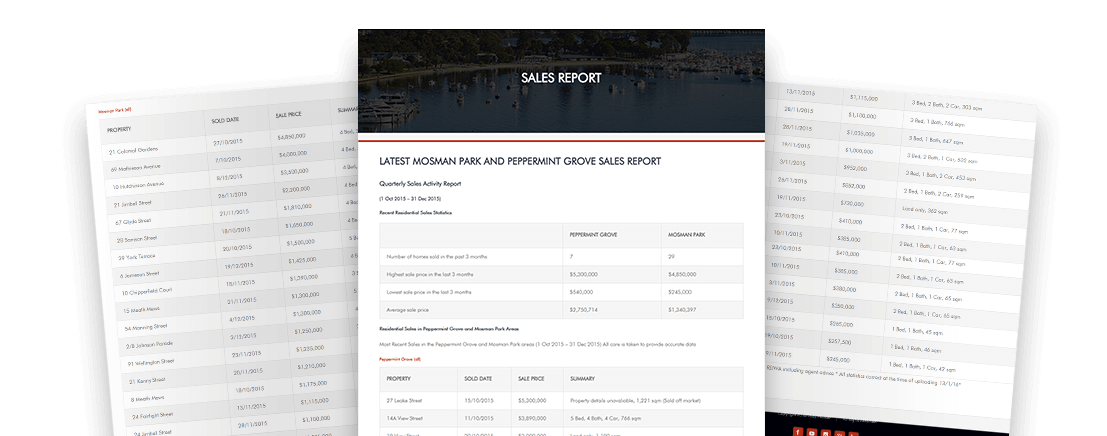Click the Facebook icon in the footer

tap(798, 431)
